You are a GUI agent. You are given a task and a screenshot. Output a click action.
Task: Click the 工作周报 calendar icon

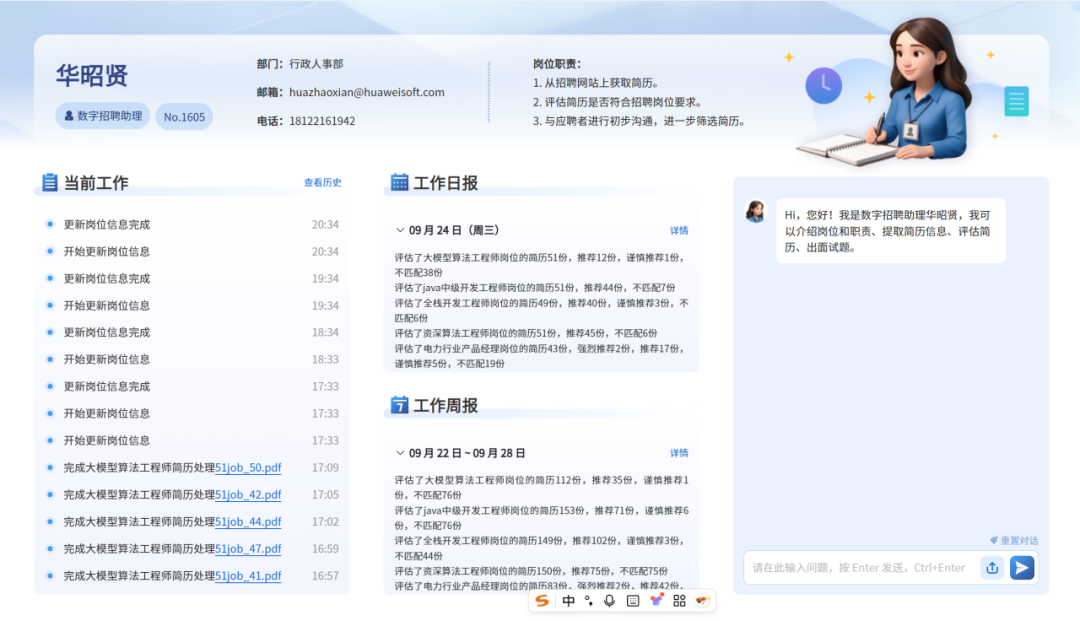[399, 405]
